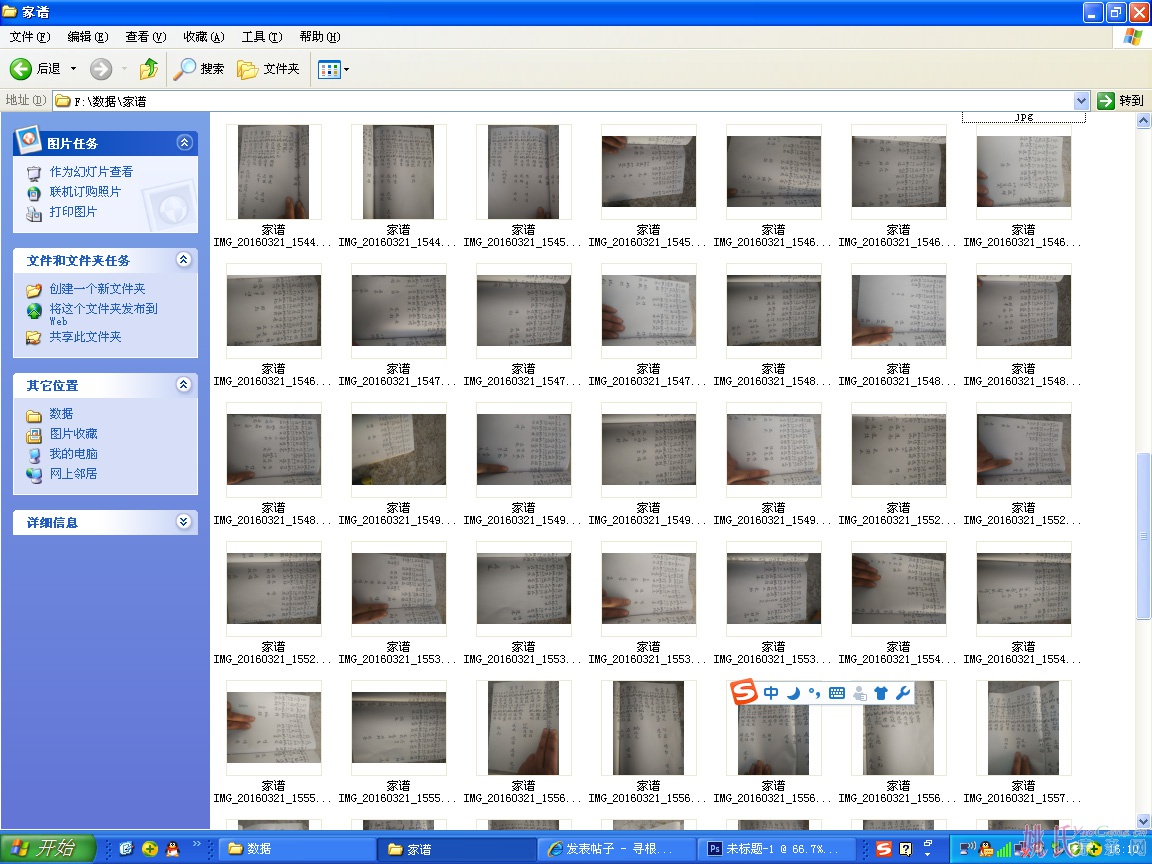The image size is (1152, 864).
Task: Click 联机订购照片 link
Action: click(85, 192)
